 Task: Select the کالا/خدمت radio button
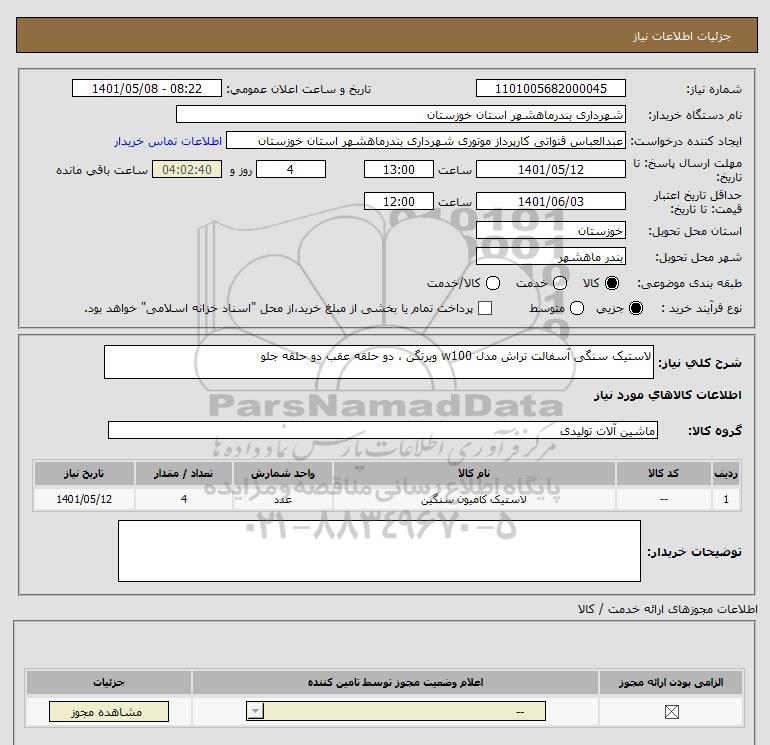pyautogui.click(x=493, y=283)
